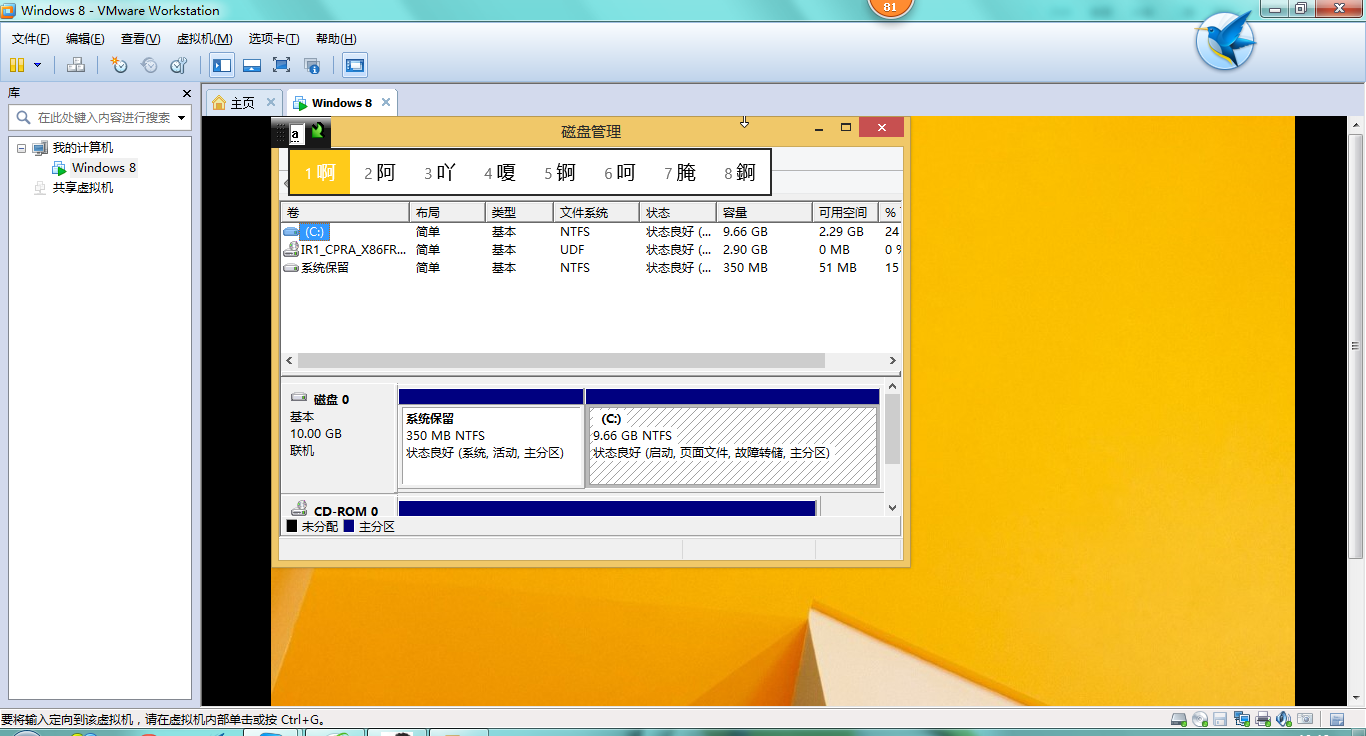Click the horizontal scrollbar thumb in volume list
The width and height of the screenshot is (1366, 736).
(x=561, y=361)
